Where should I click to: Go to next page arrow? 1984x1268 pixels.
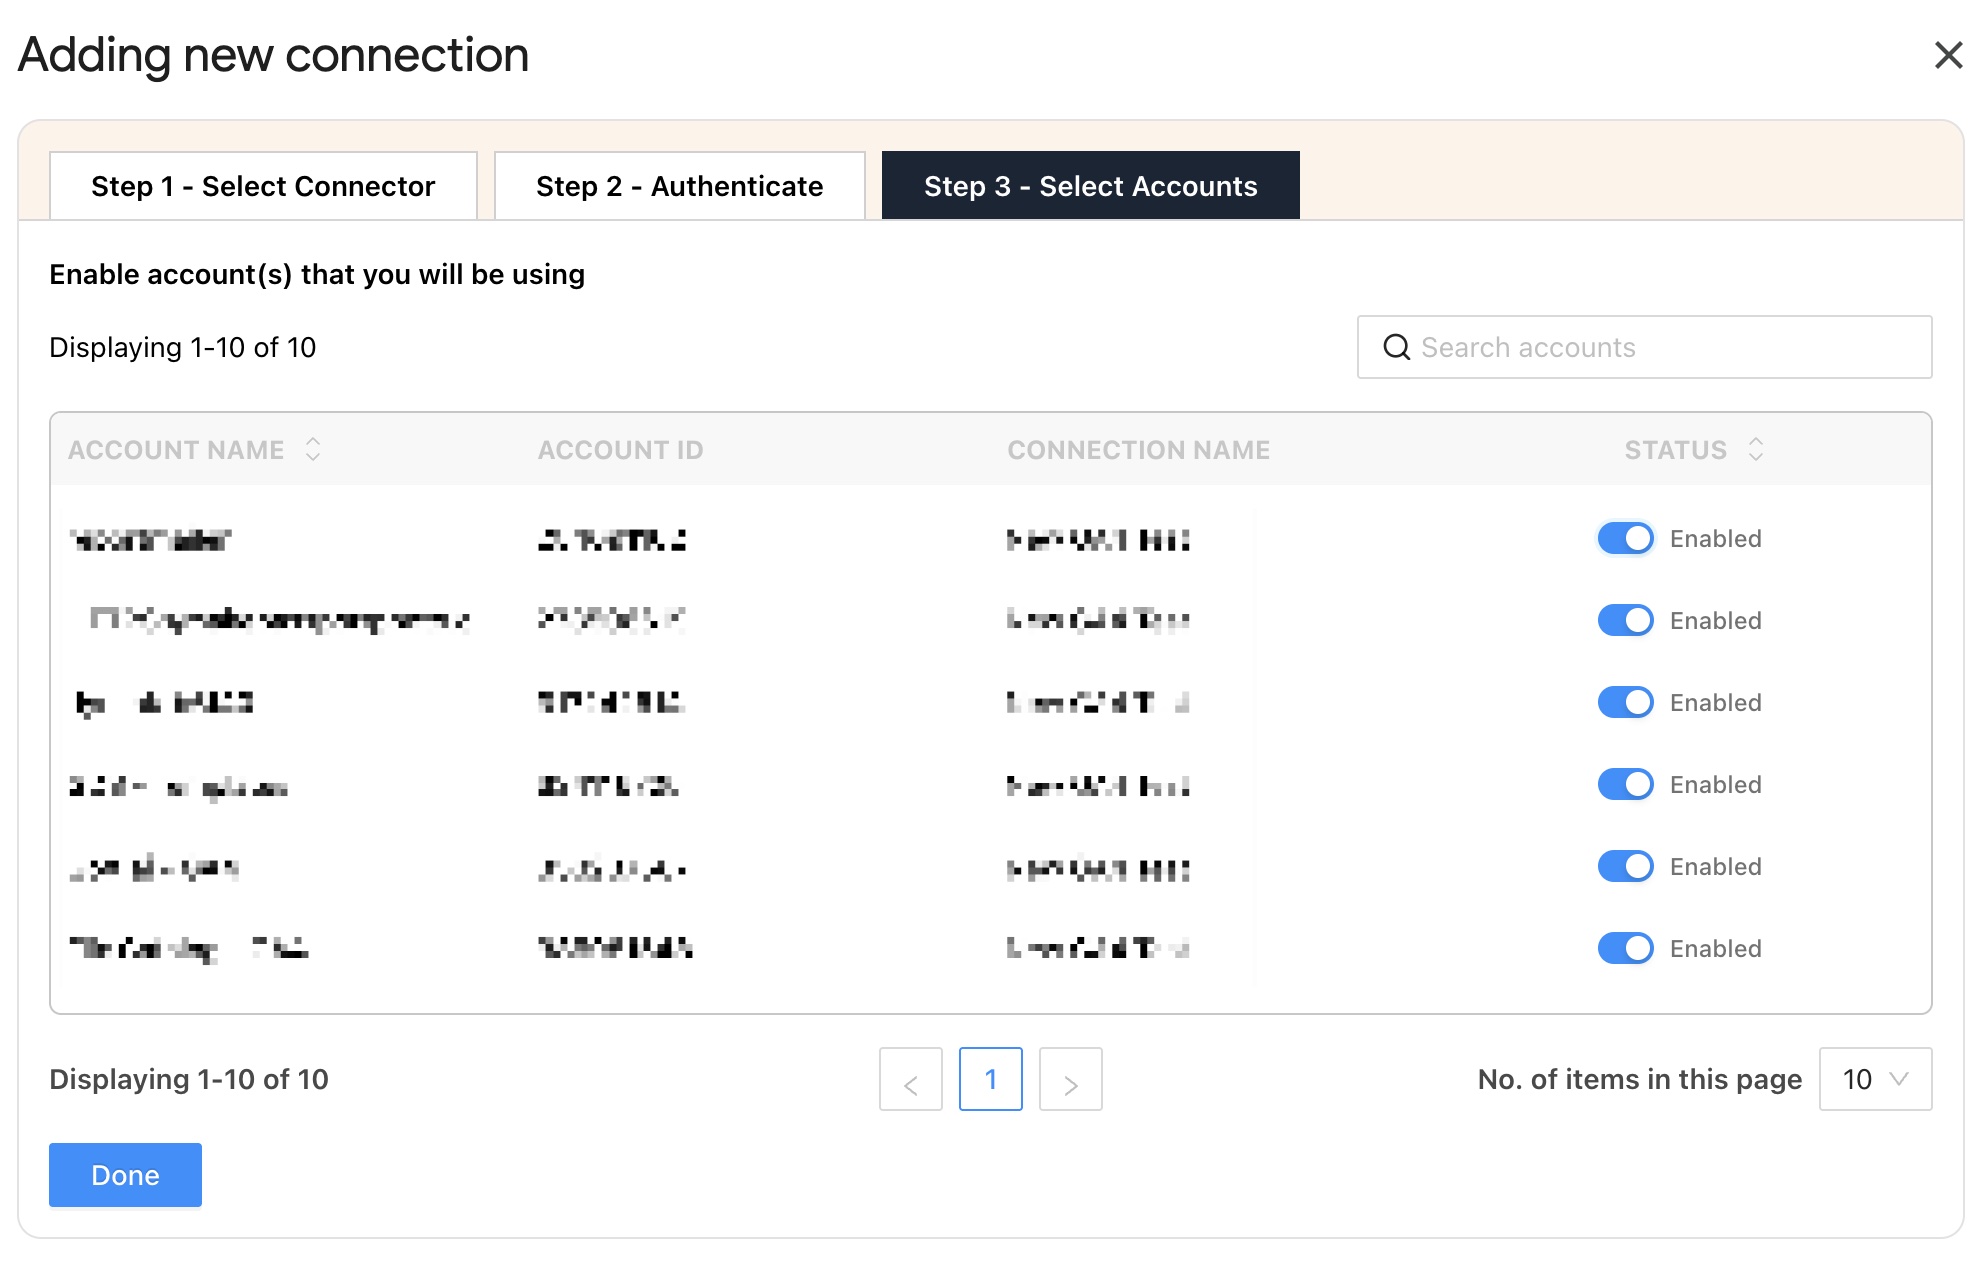point(1070,1079)
